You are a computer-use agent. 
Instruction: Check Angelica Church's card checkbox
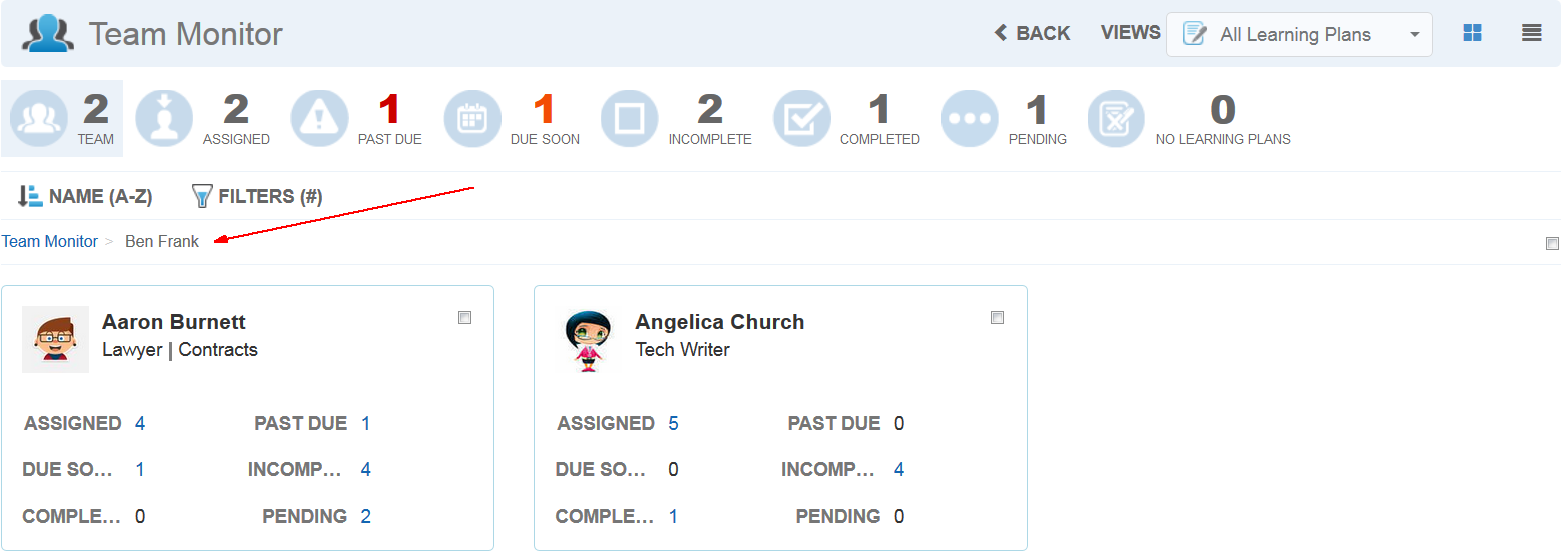click(997, 318)
